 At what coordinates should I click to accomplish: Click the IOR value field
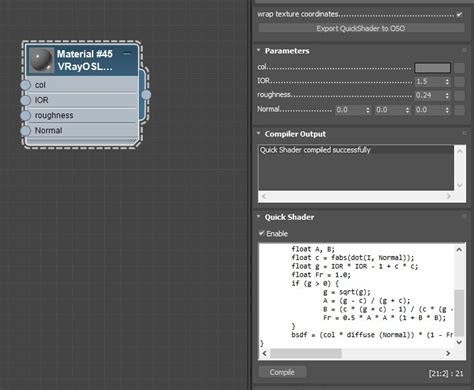[429, 82]
